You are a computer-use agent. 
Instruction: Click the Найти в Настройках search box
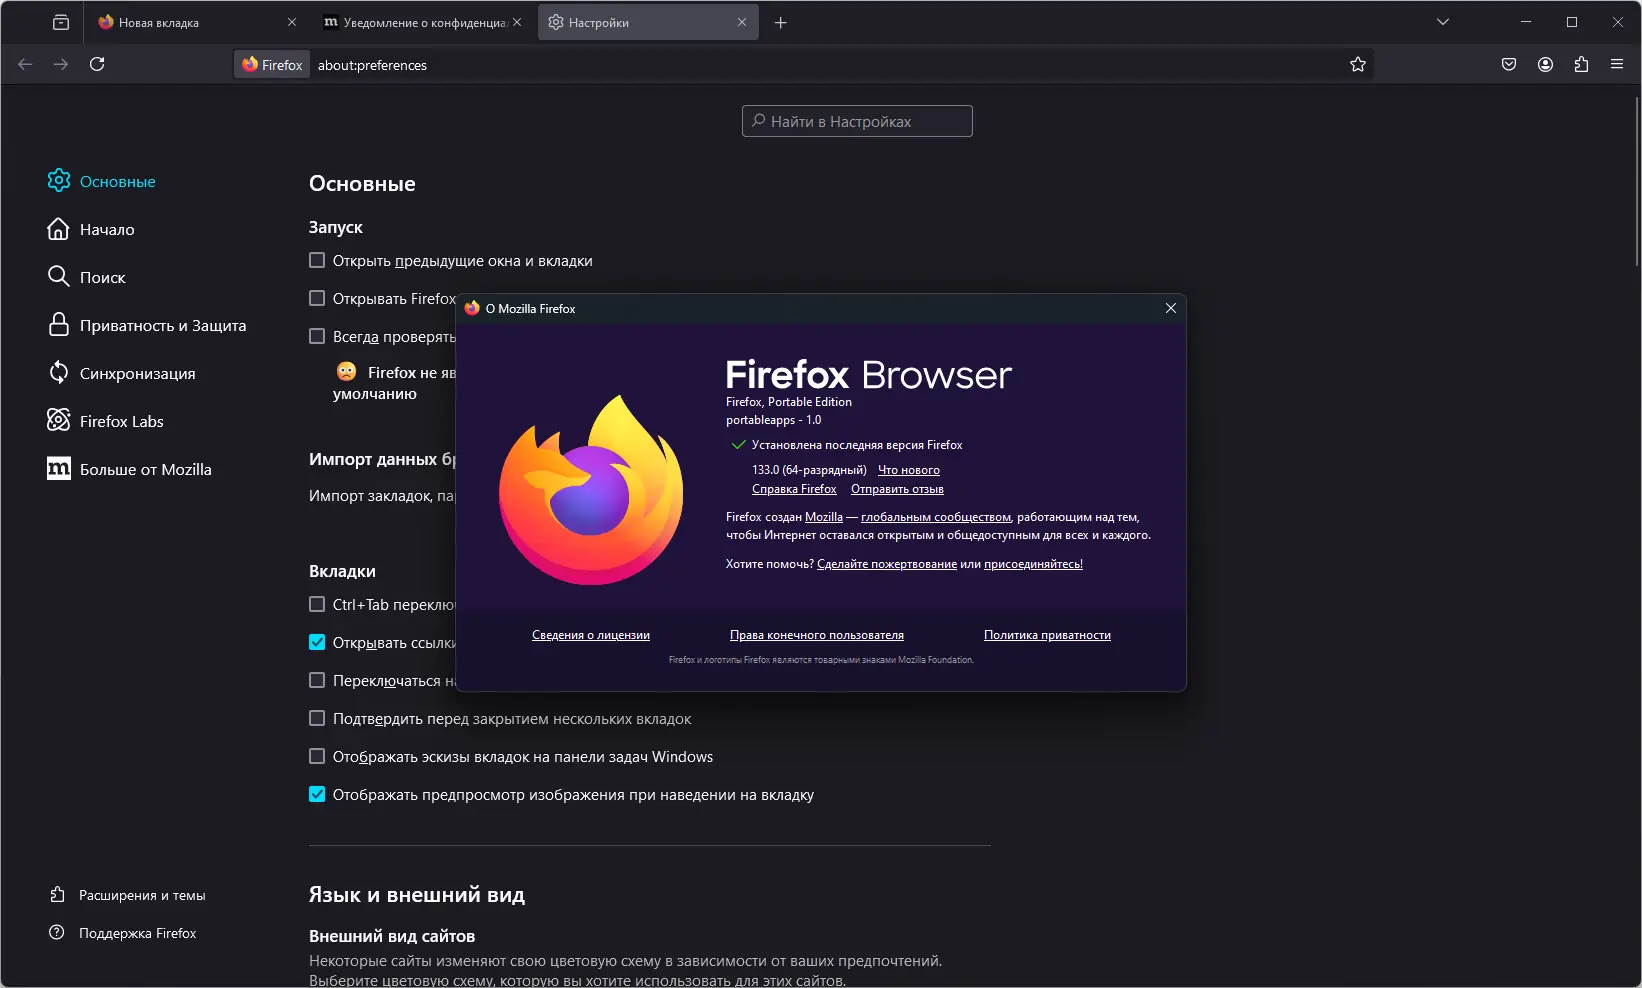point(857,121)
